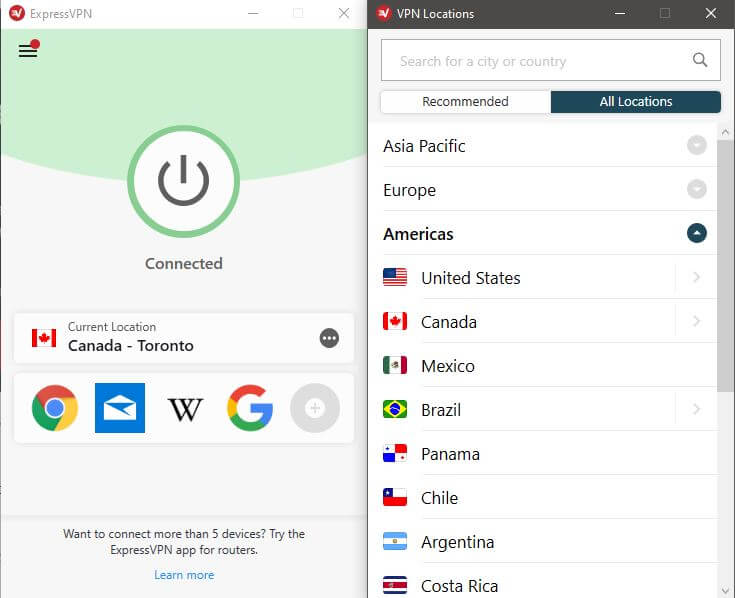Open the ExpressVPN hamburger menu
Screen dimensions: 735x598
tap(28, 50)
